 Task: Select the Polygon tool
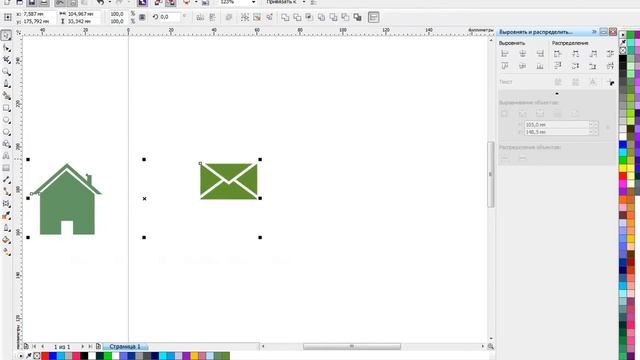coord(6,132)
